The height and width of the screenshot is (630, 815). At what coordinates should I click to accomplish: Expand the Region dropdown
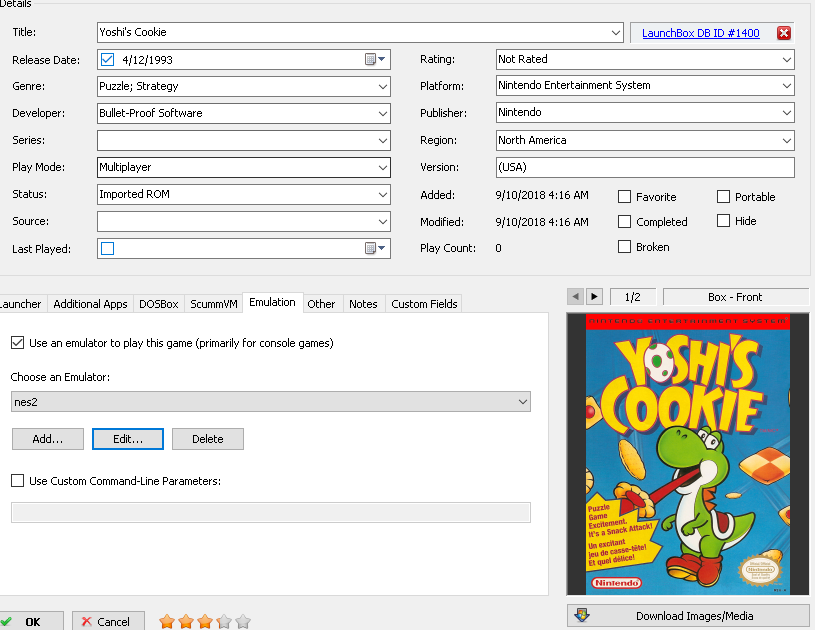(x=787, y=140)
